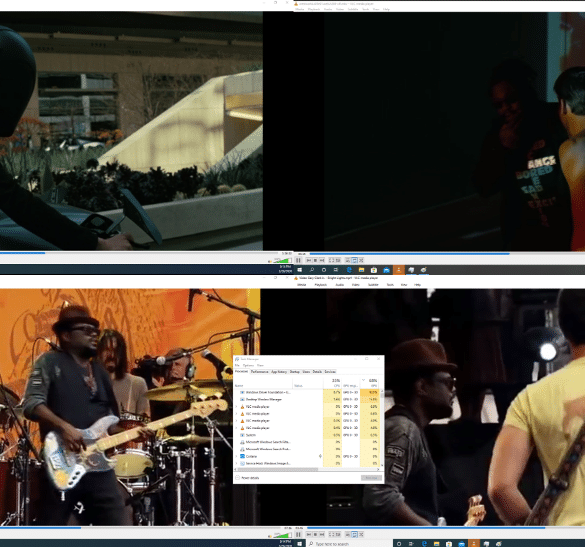585x547 pixels.
Task: Set the volume slider in the lower-left VLC window
Action: click(283, 535)
